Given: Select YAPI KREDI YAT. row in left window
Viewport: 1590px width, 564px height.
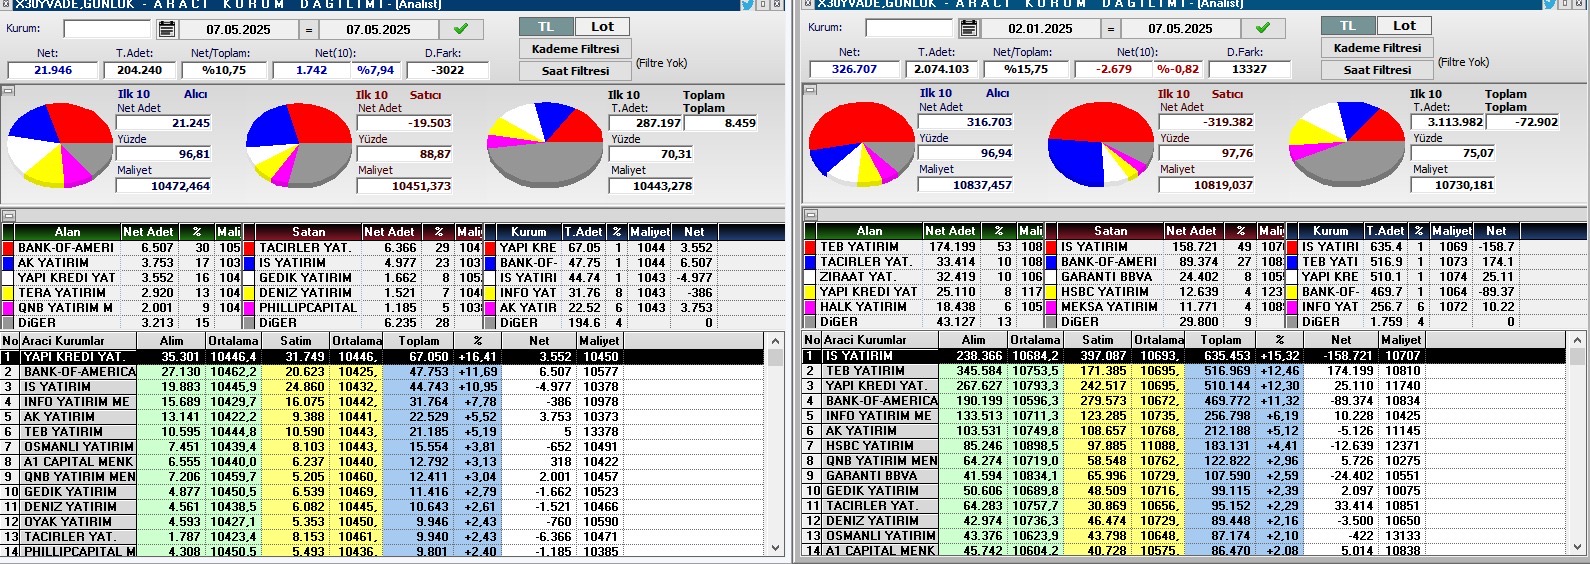Looking at the screenshot, I should click(x=383, y=356).
